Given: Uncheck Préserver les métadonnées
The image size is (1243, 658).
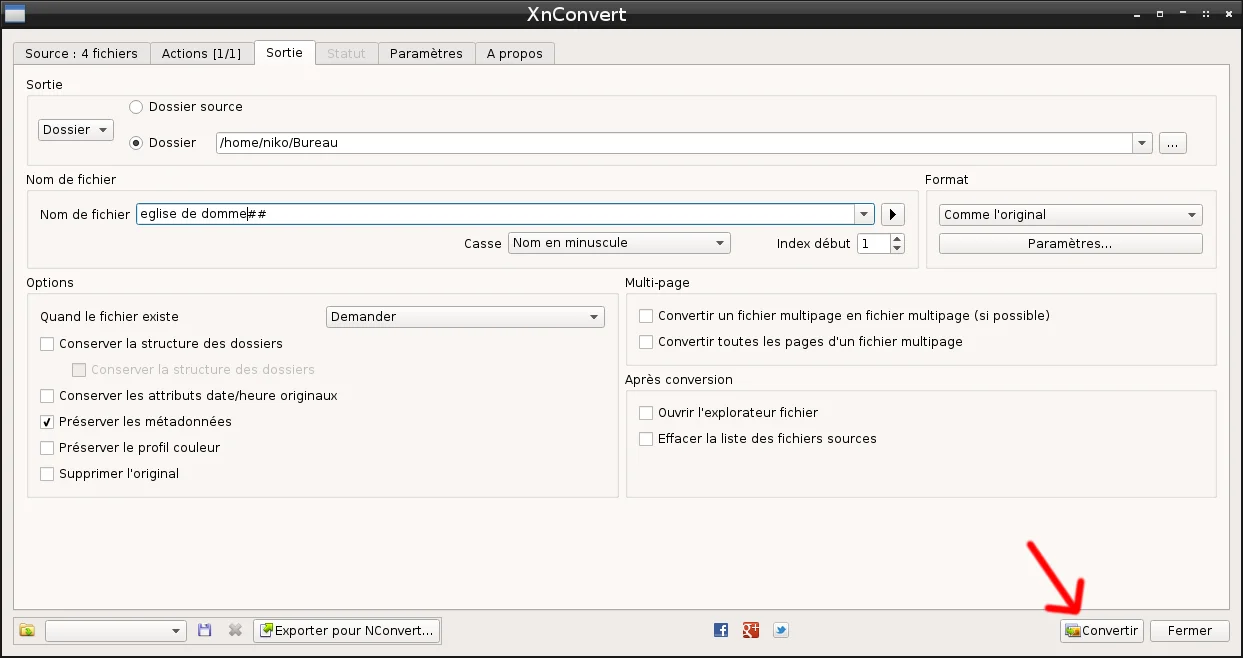Looking at the screenshot, I should [x=47, y=422].
